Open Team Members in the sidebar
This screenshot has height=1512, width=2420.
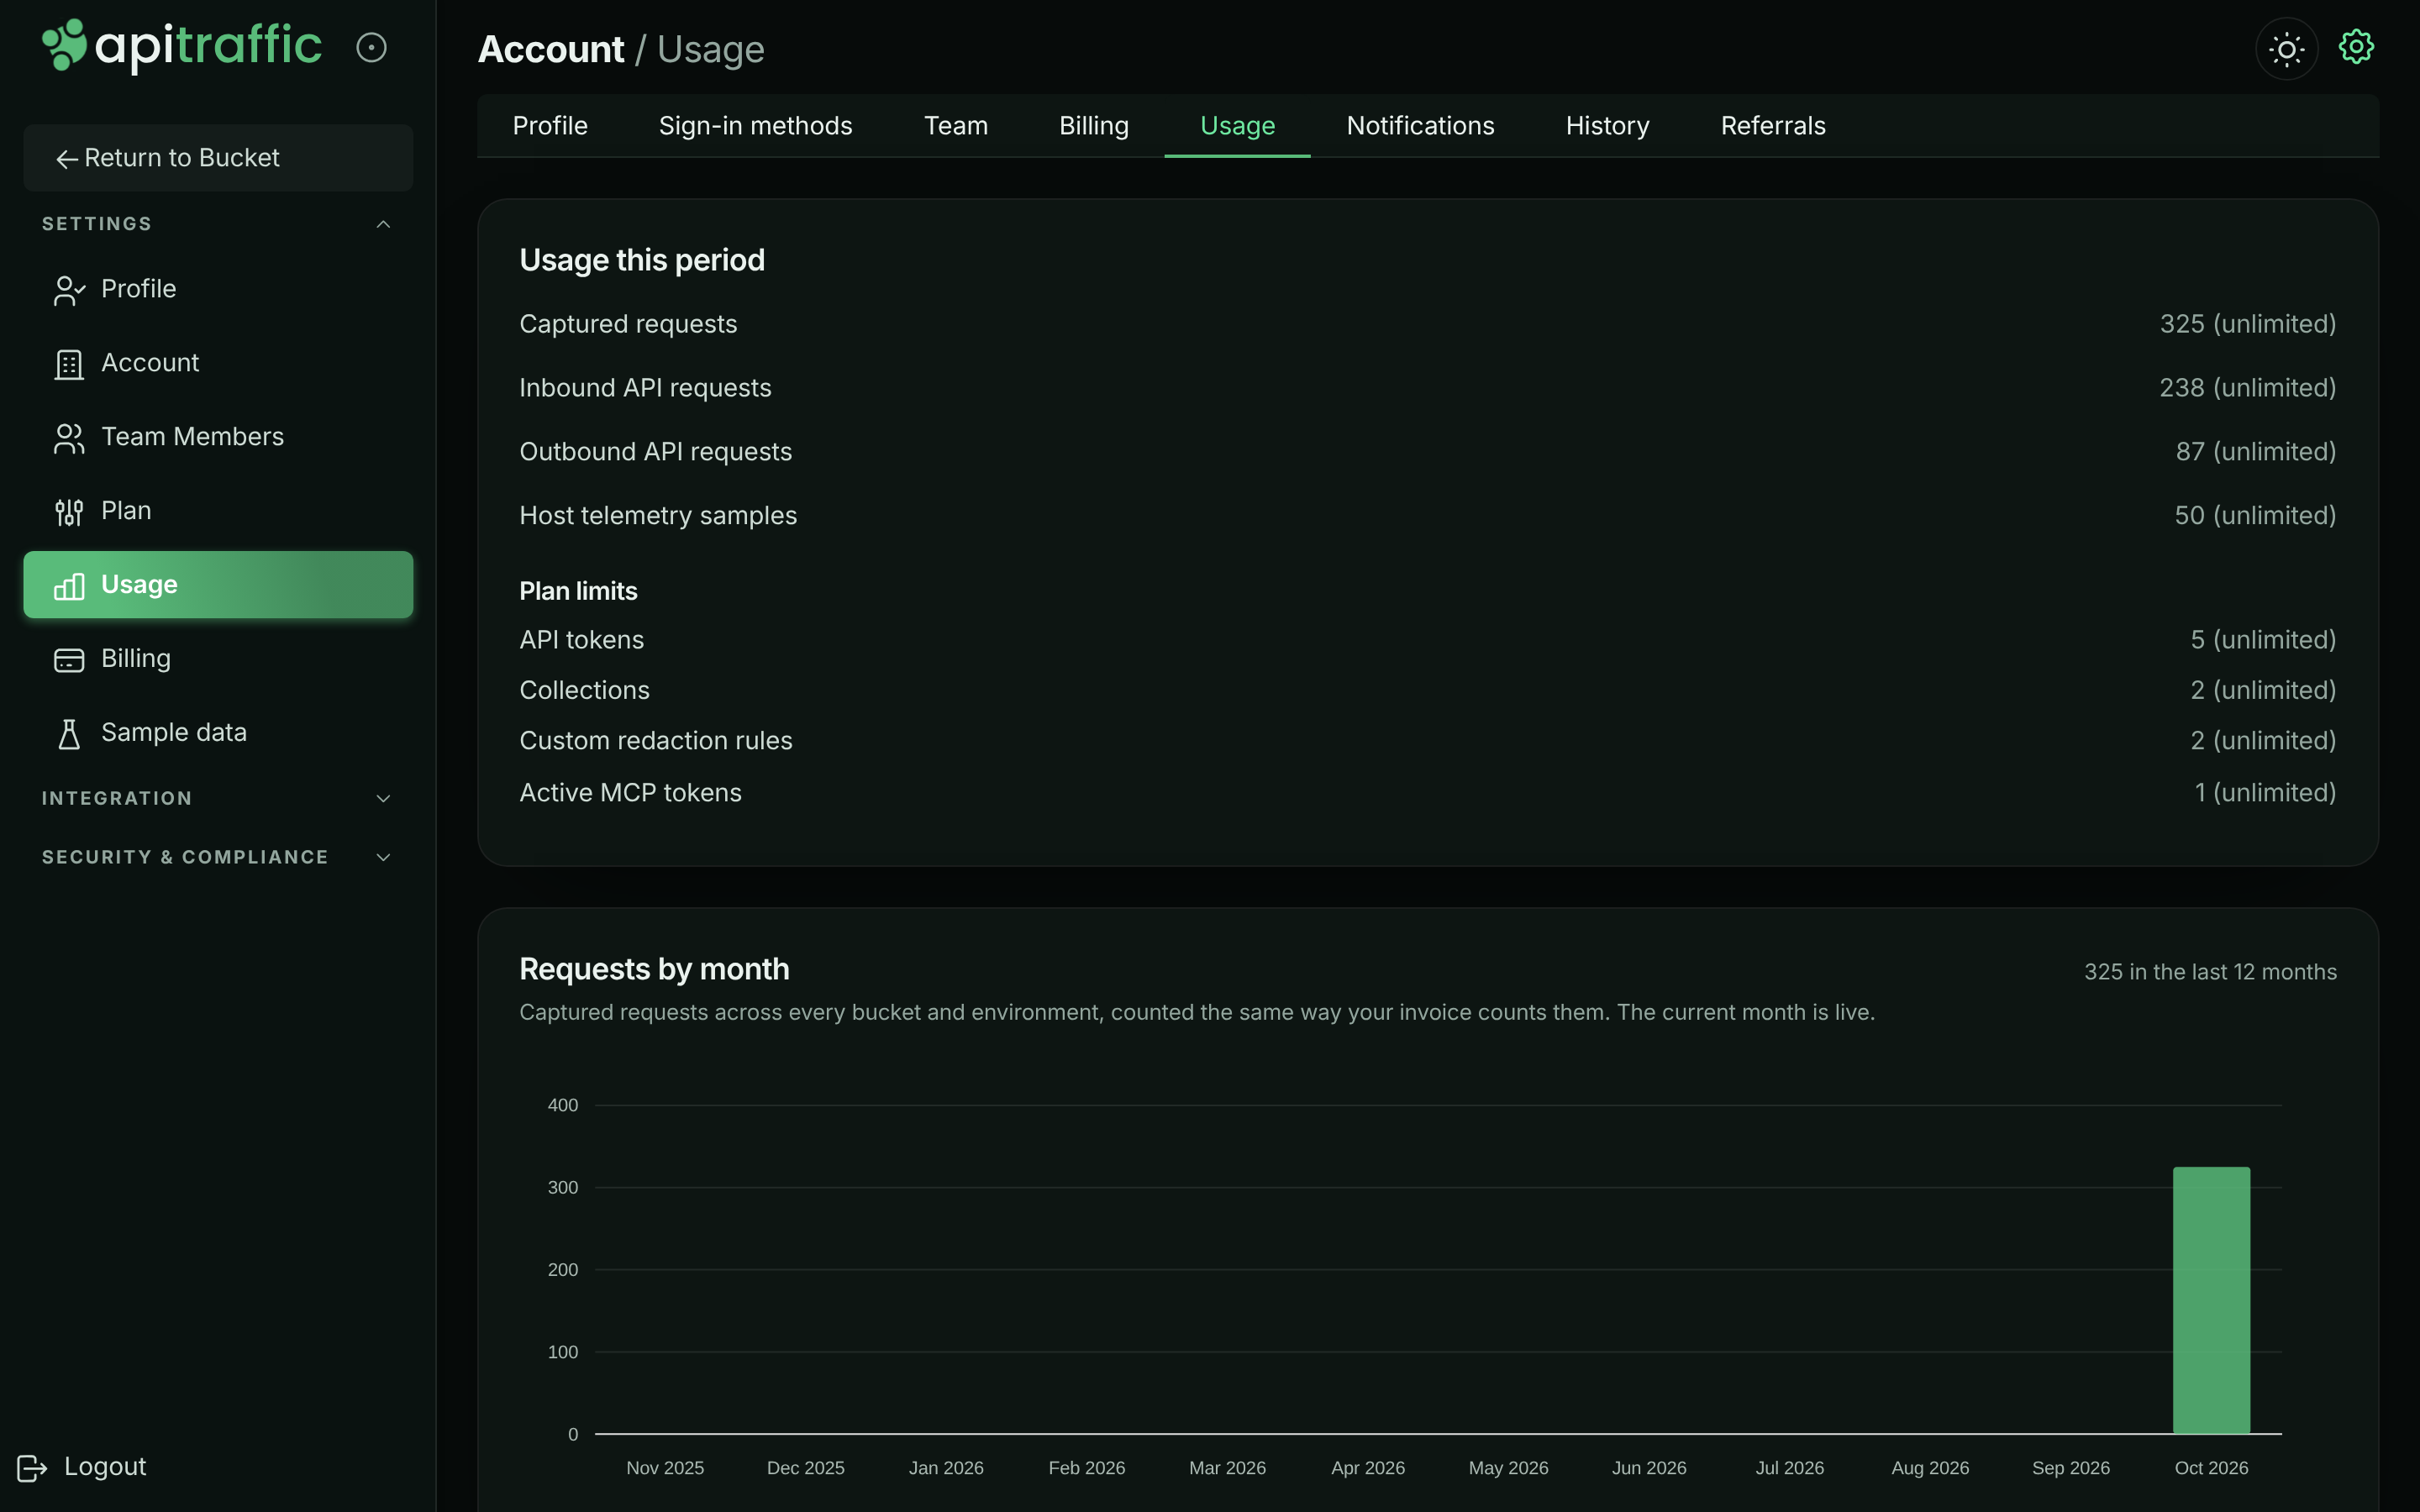point(218,437)
